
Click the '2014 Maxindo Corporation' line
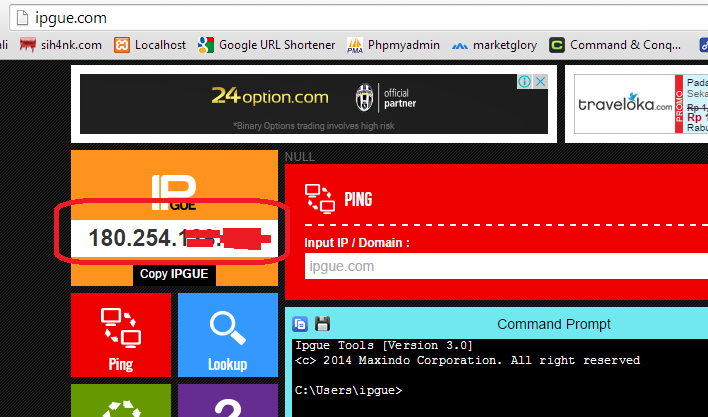click(x=467, y=361)
